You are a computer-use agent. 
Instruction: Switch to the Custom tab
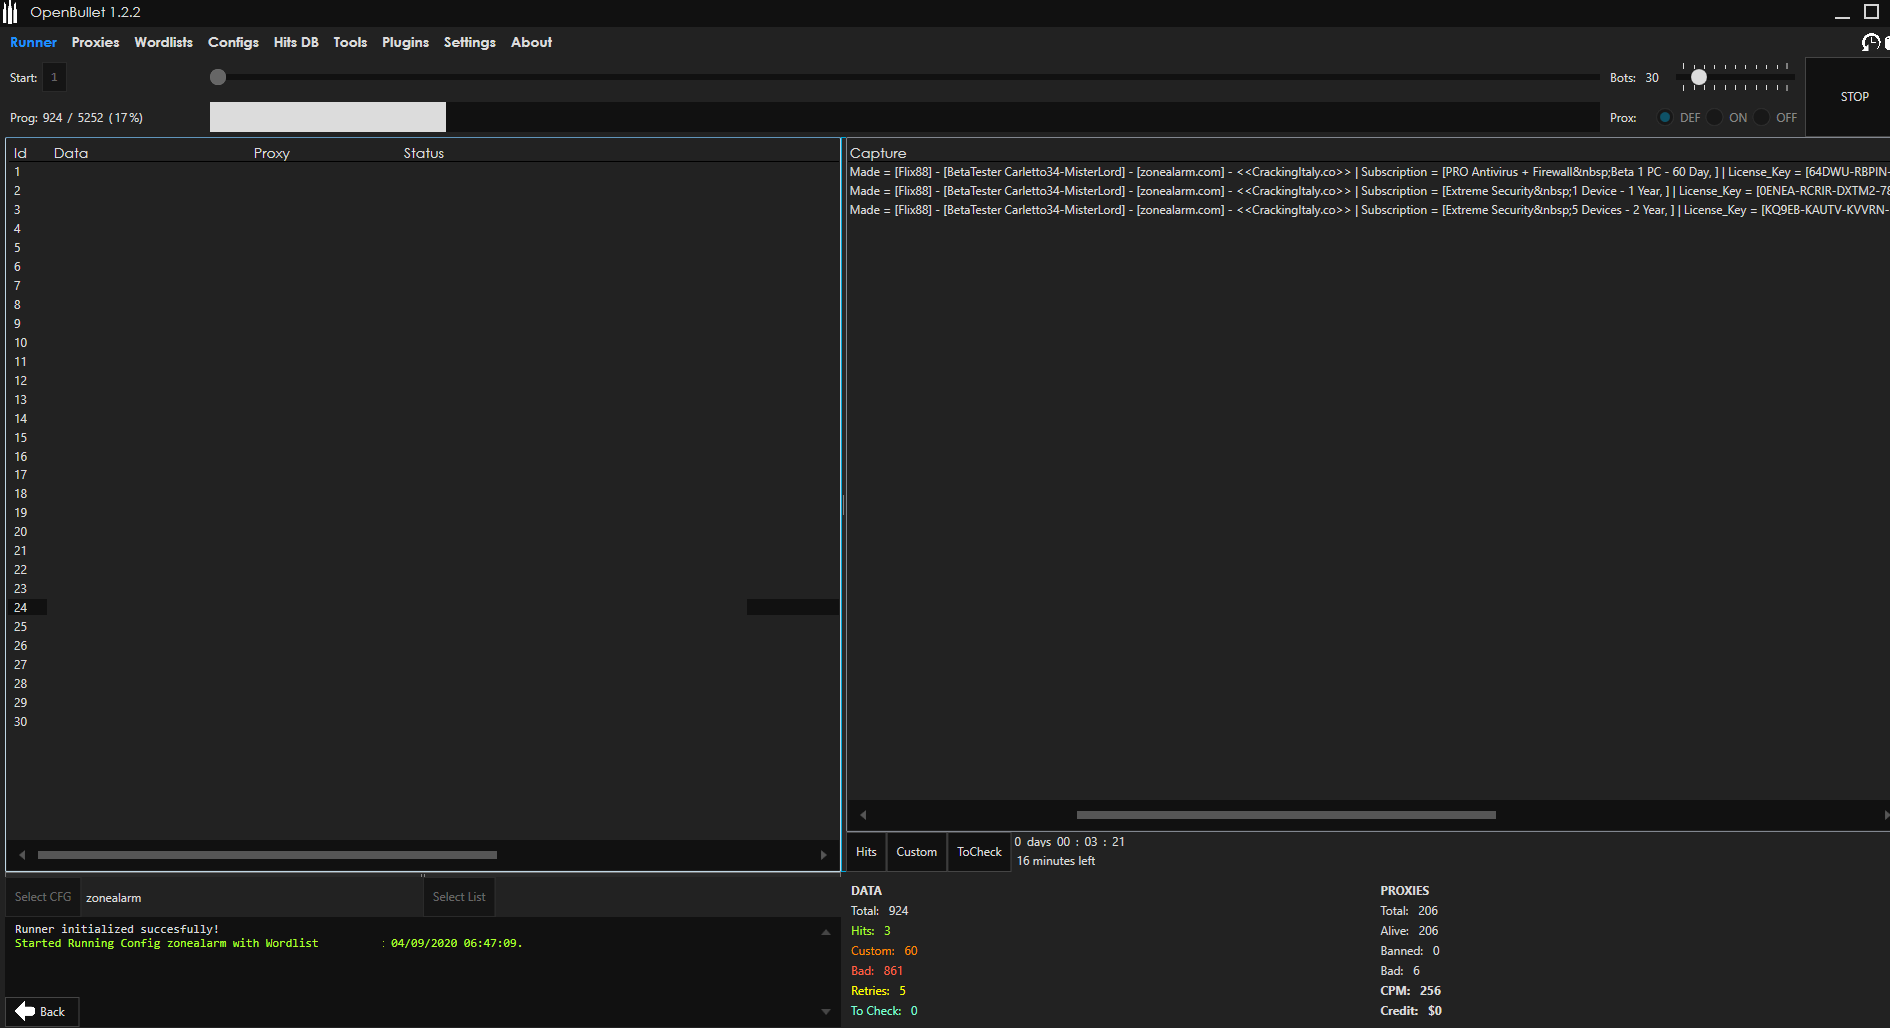tap(916, 852)
